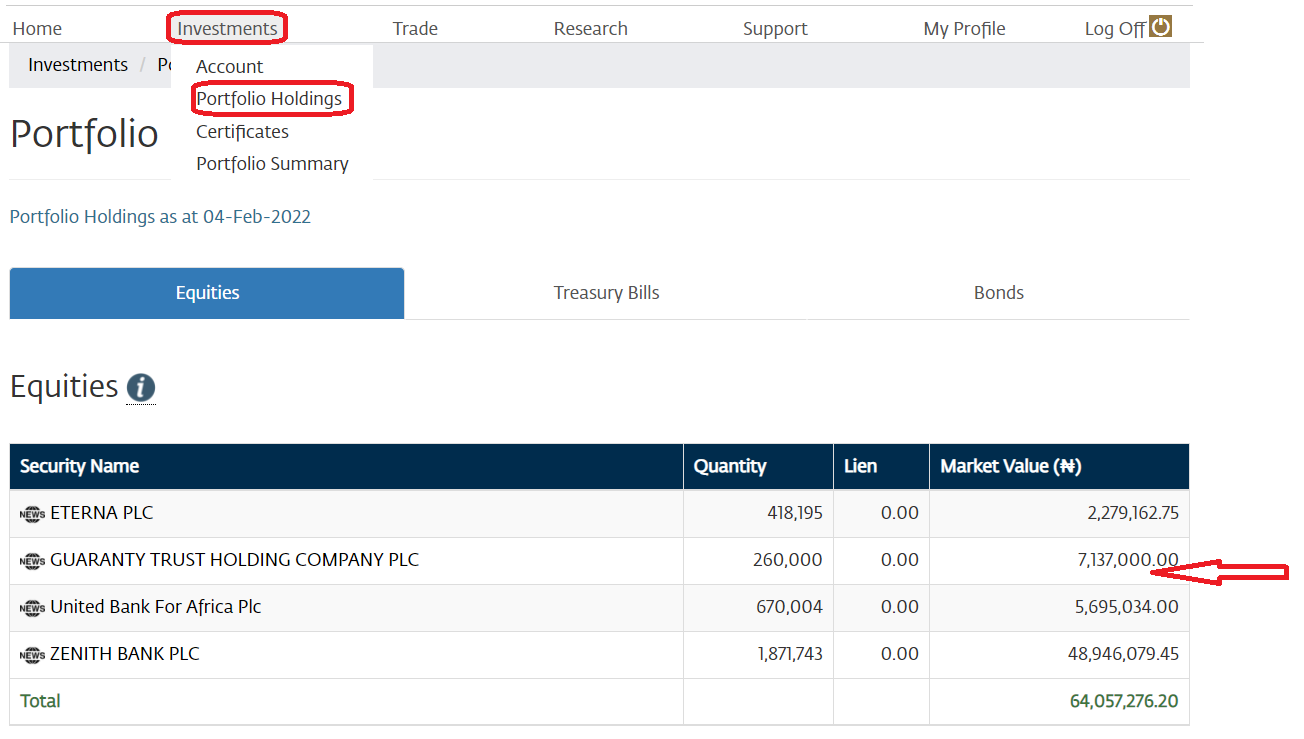The width and height of the screenshot is (1304, 739).
Task: Click the Investments breadcrumb link
Action: [x=78, y=65]
